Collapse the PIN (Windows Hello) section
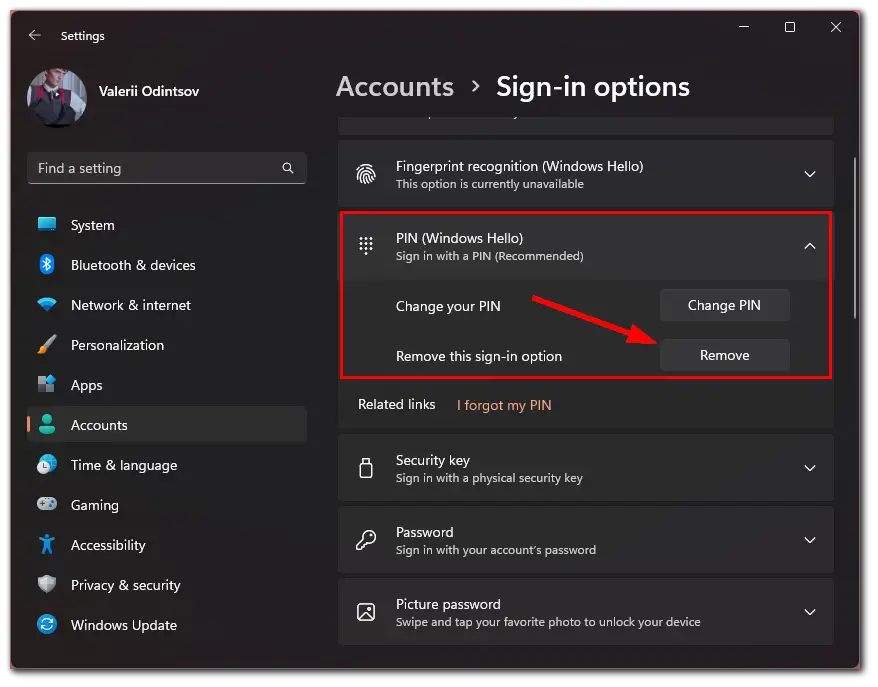 [810, 246]
